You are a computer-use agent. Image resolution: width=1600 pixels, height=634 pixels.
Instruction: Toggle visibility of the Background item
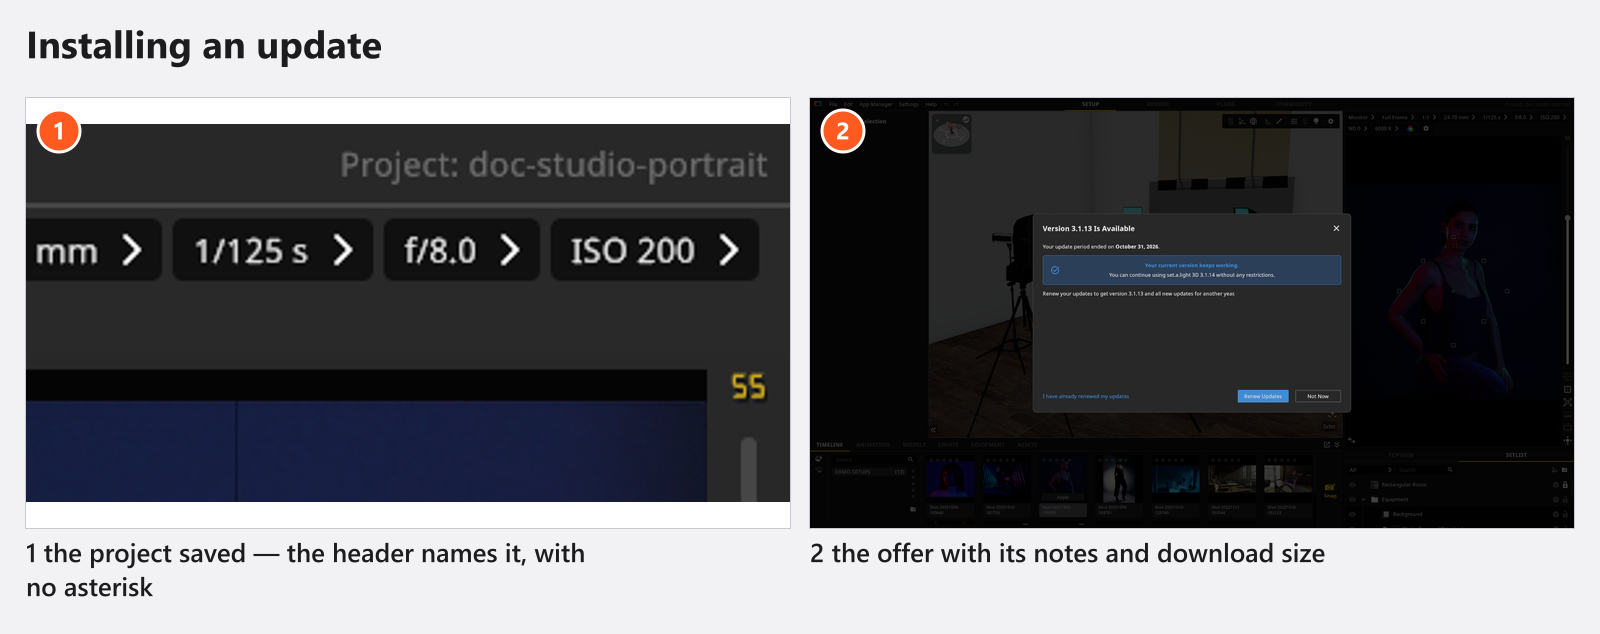pos(1352,514)
